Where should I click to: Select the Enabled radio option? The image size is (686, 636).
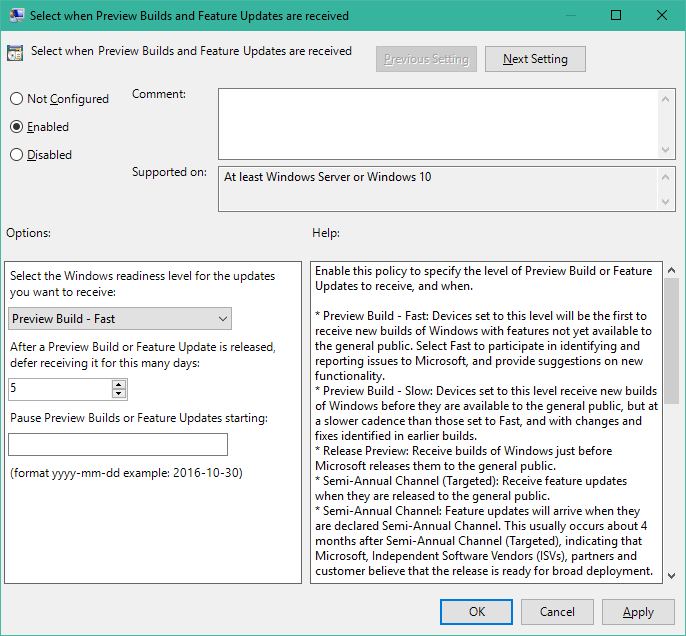(16, 127)
